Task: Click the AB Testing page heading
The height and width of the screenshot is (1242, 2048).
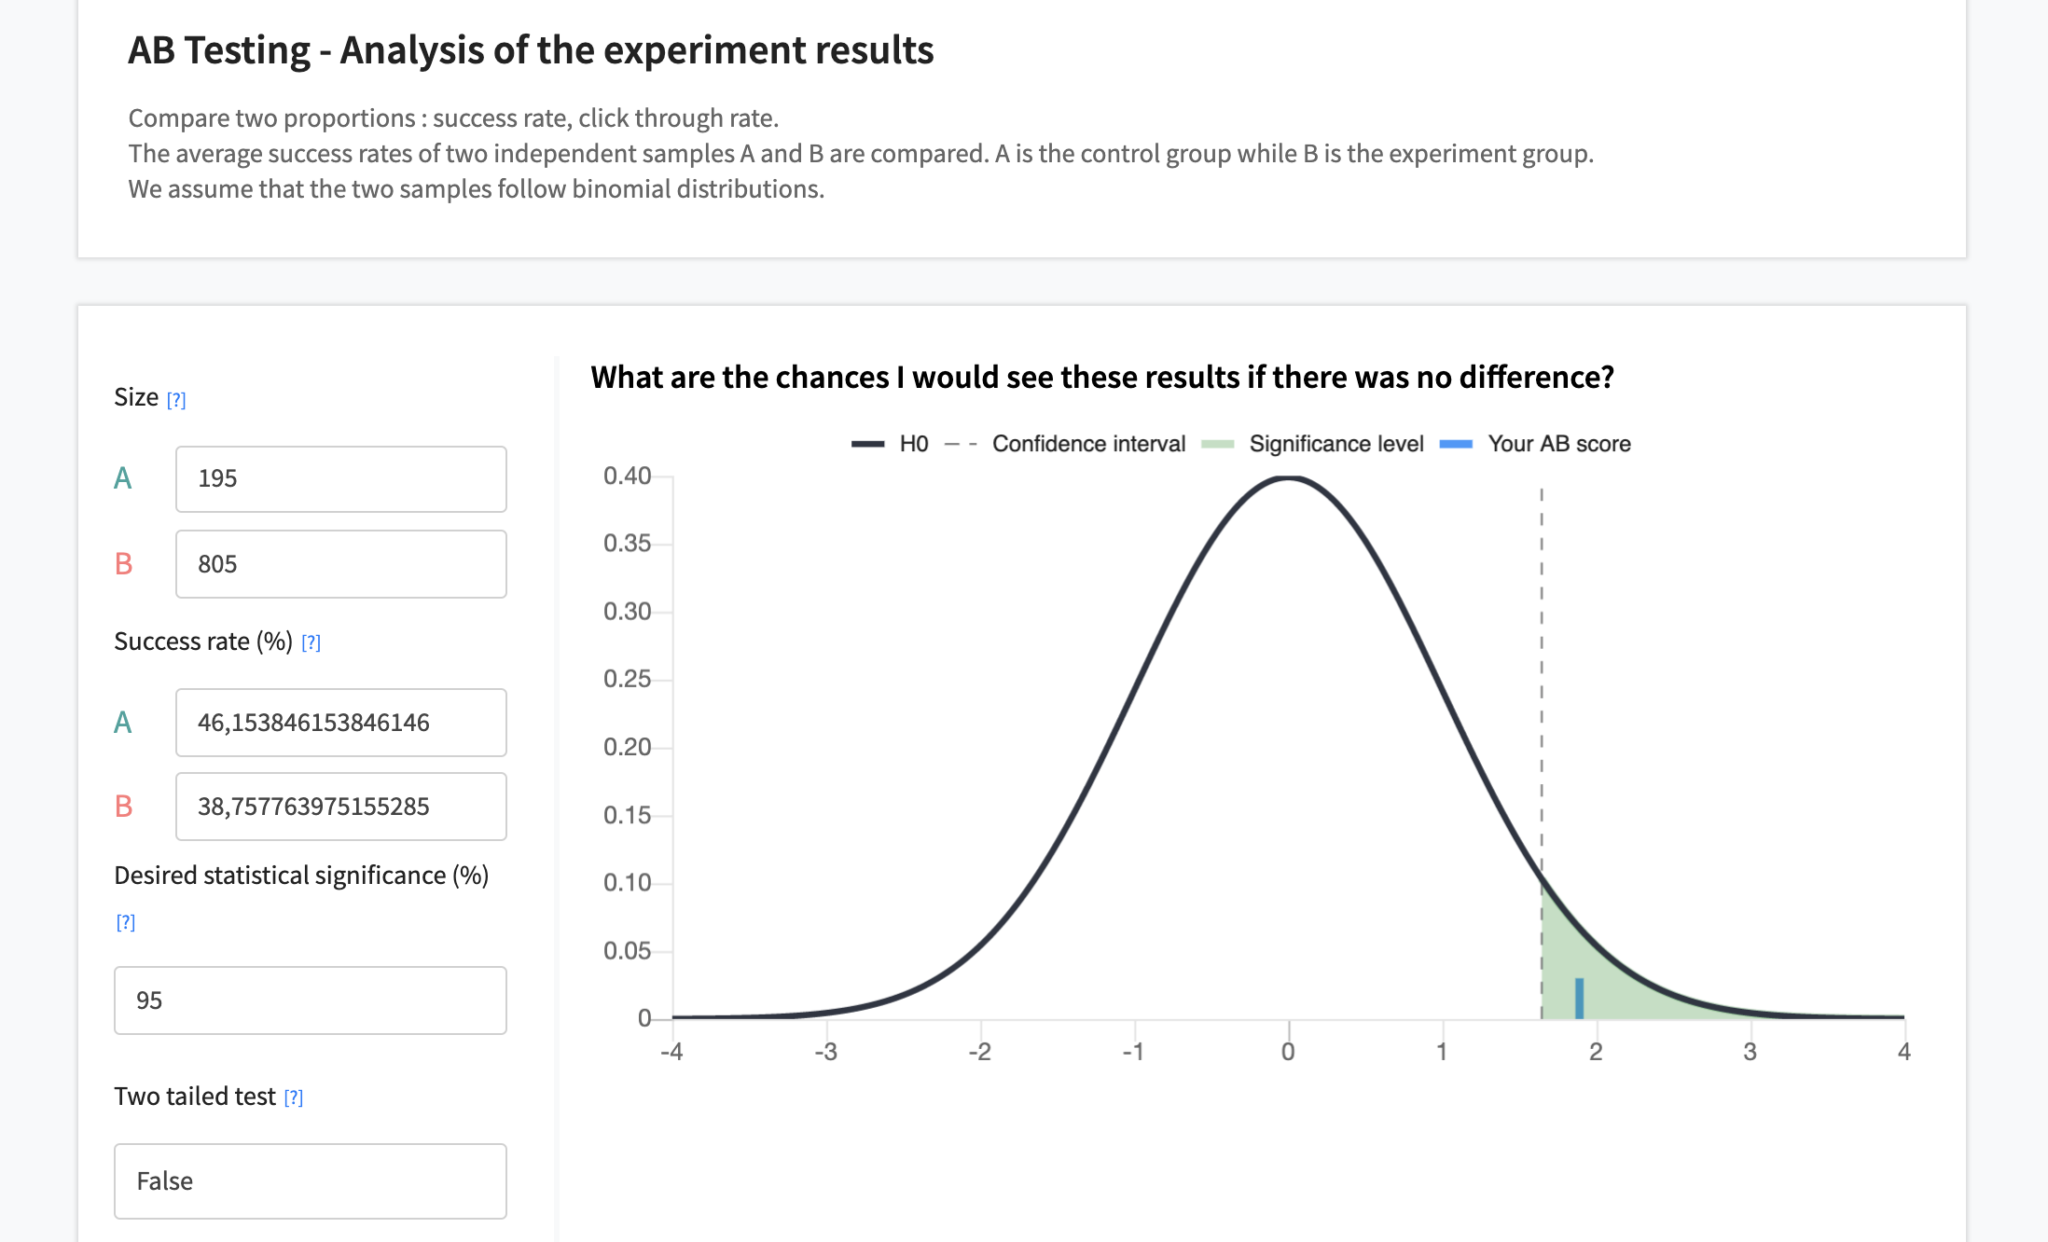Action: click(x=530, y=49)
